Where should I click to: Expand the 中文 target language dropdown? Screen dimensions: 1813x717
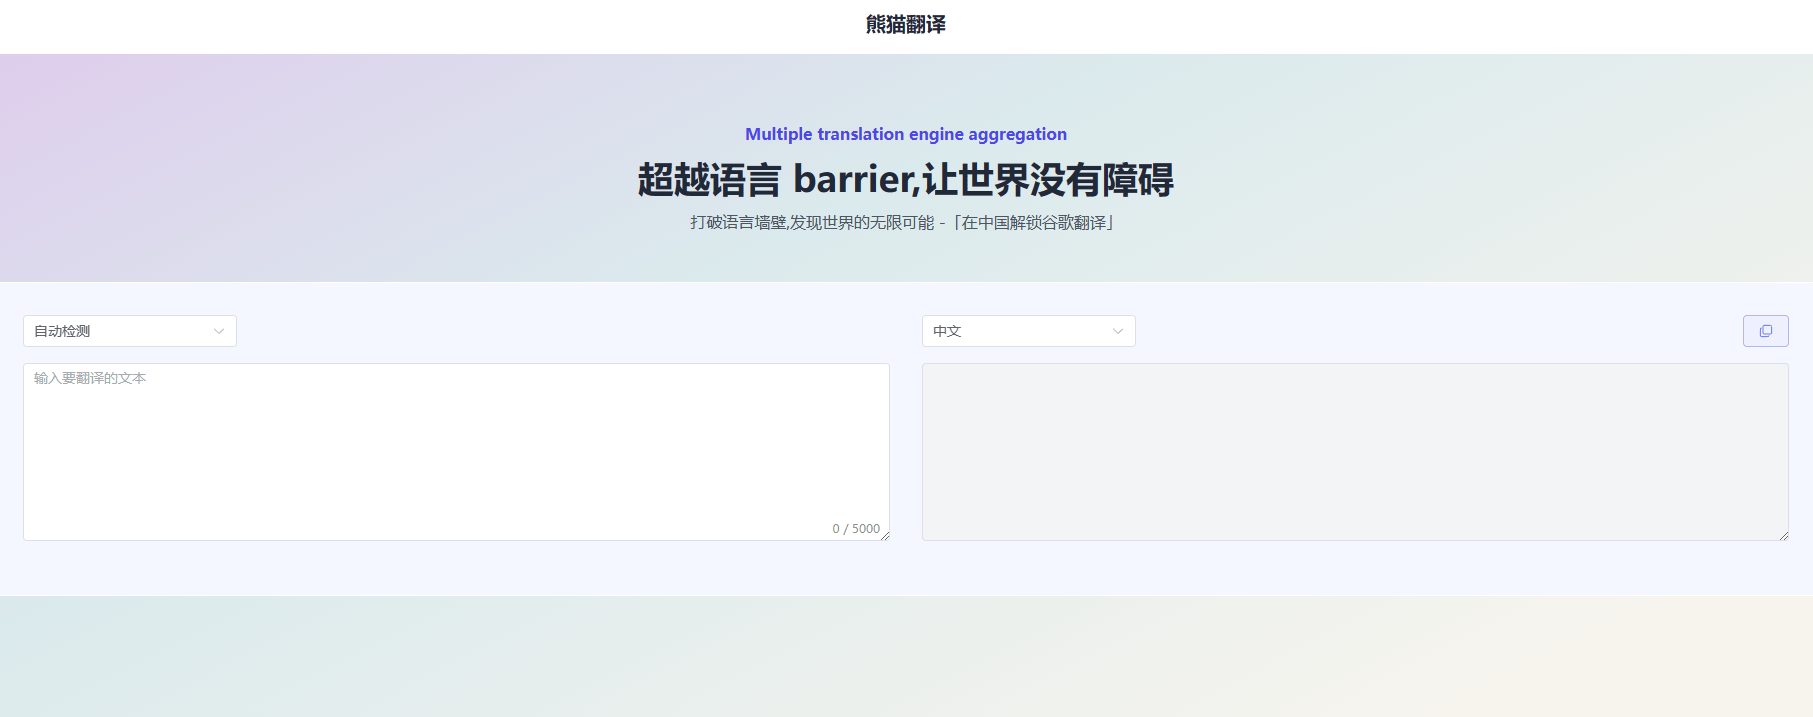(1028, 331)
